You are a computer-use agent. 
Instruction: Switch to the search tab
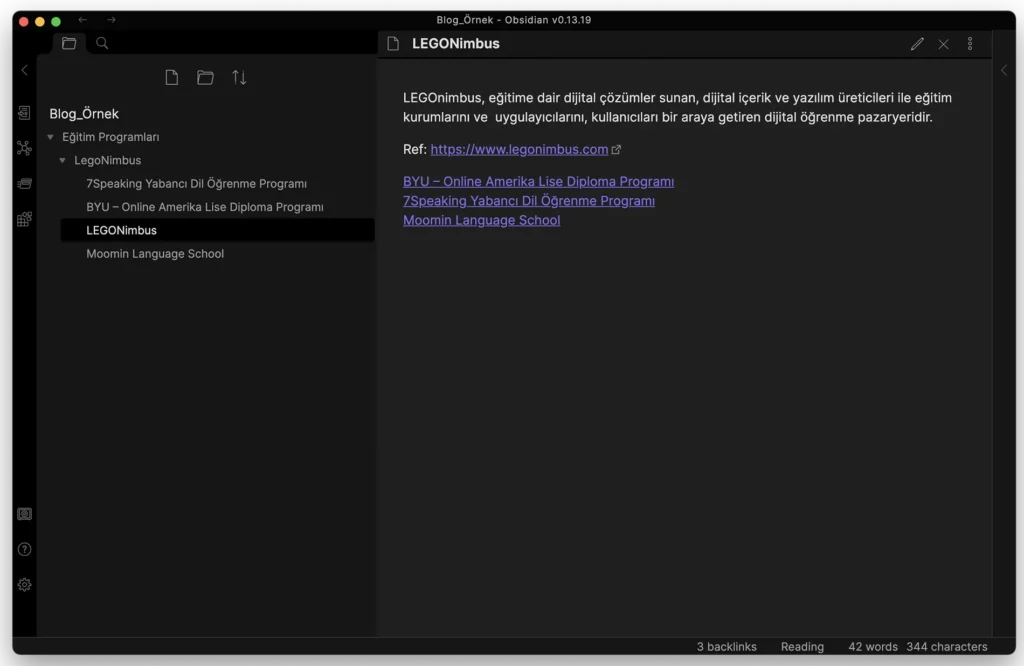[102, 43]
